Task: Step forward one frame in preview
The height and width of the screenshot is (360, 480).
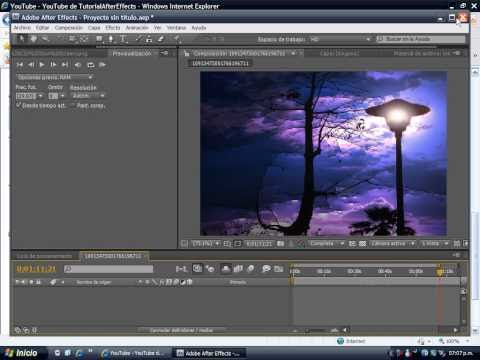Action: (x=53, y=65)
